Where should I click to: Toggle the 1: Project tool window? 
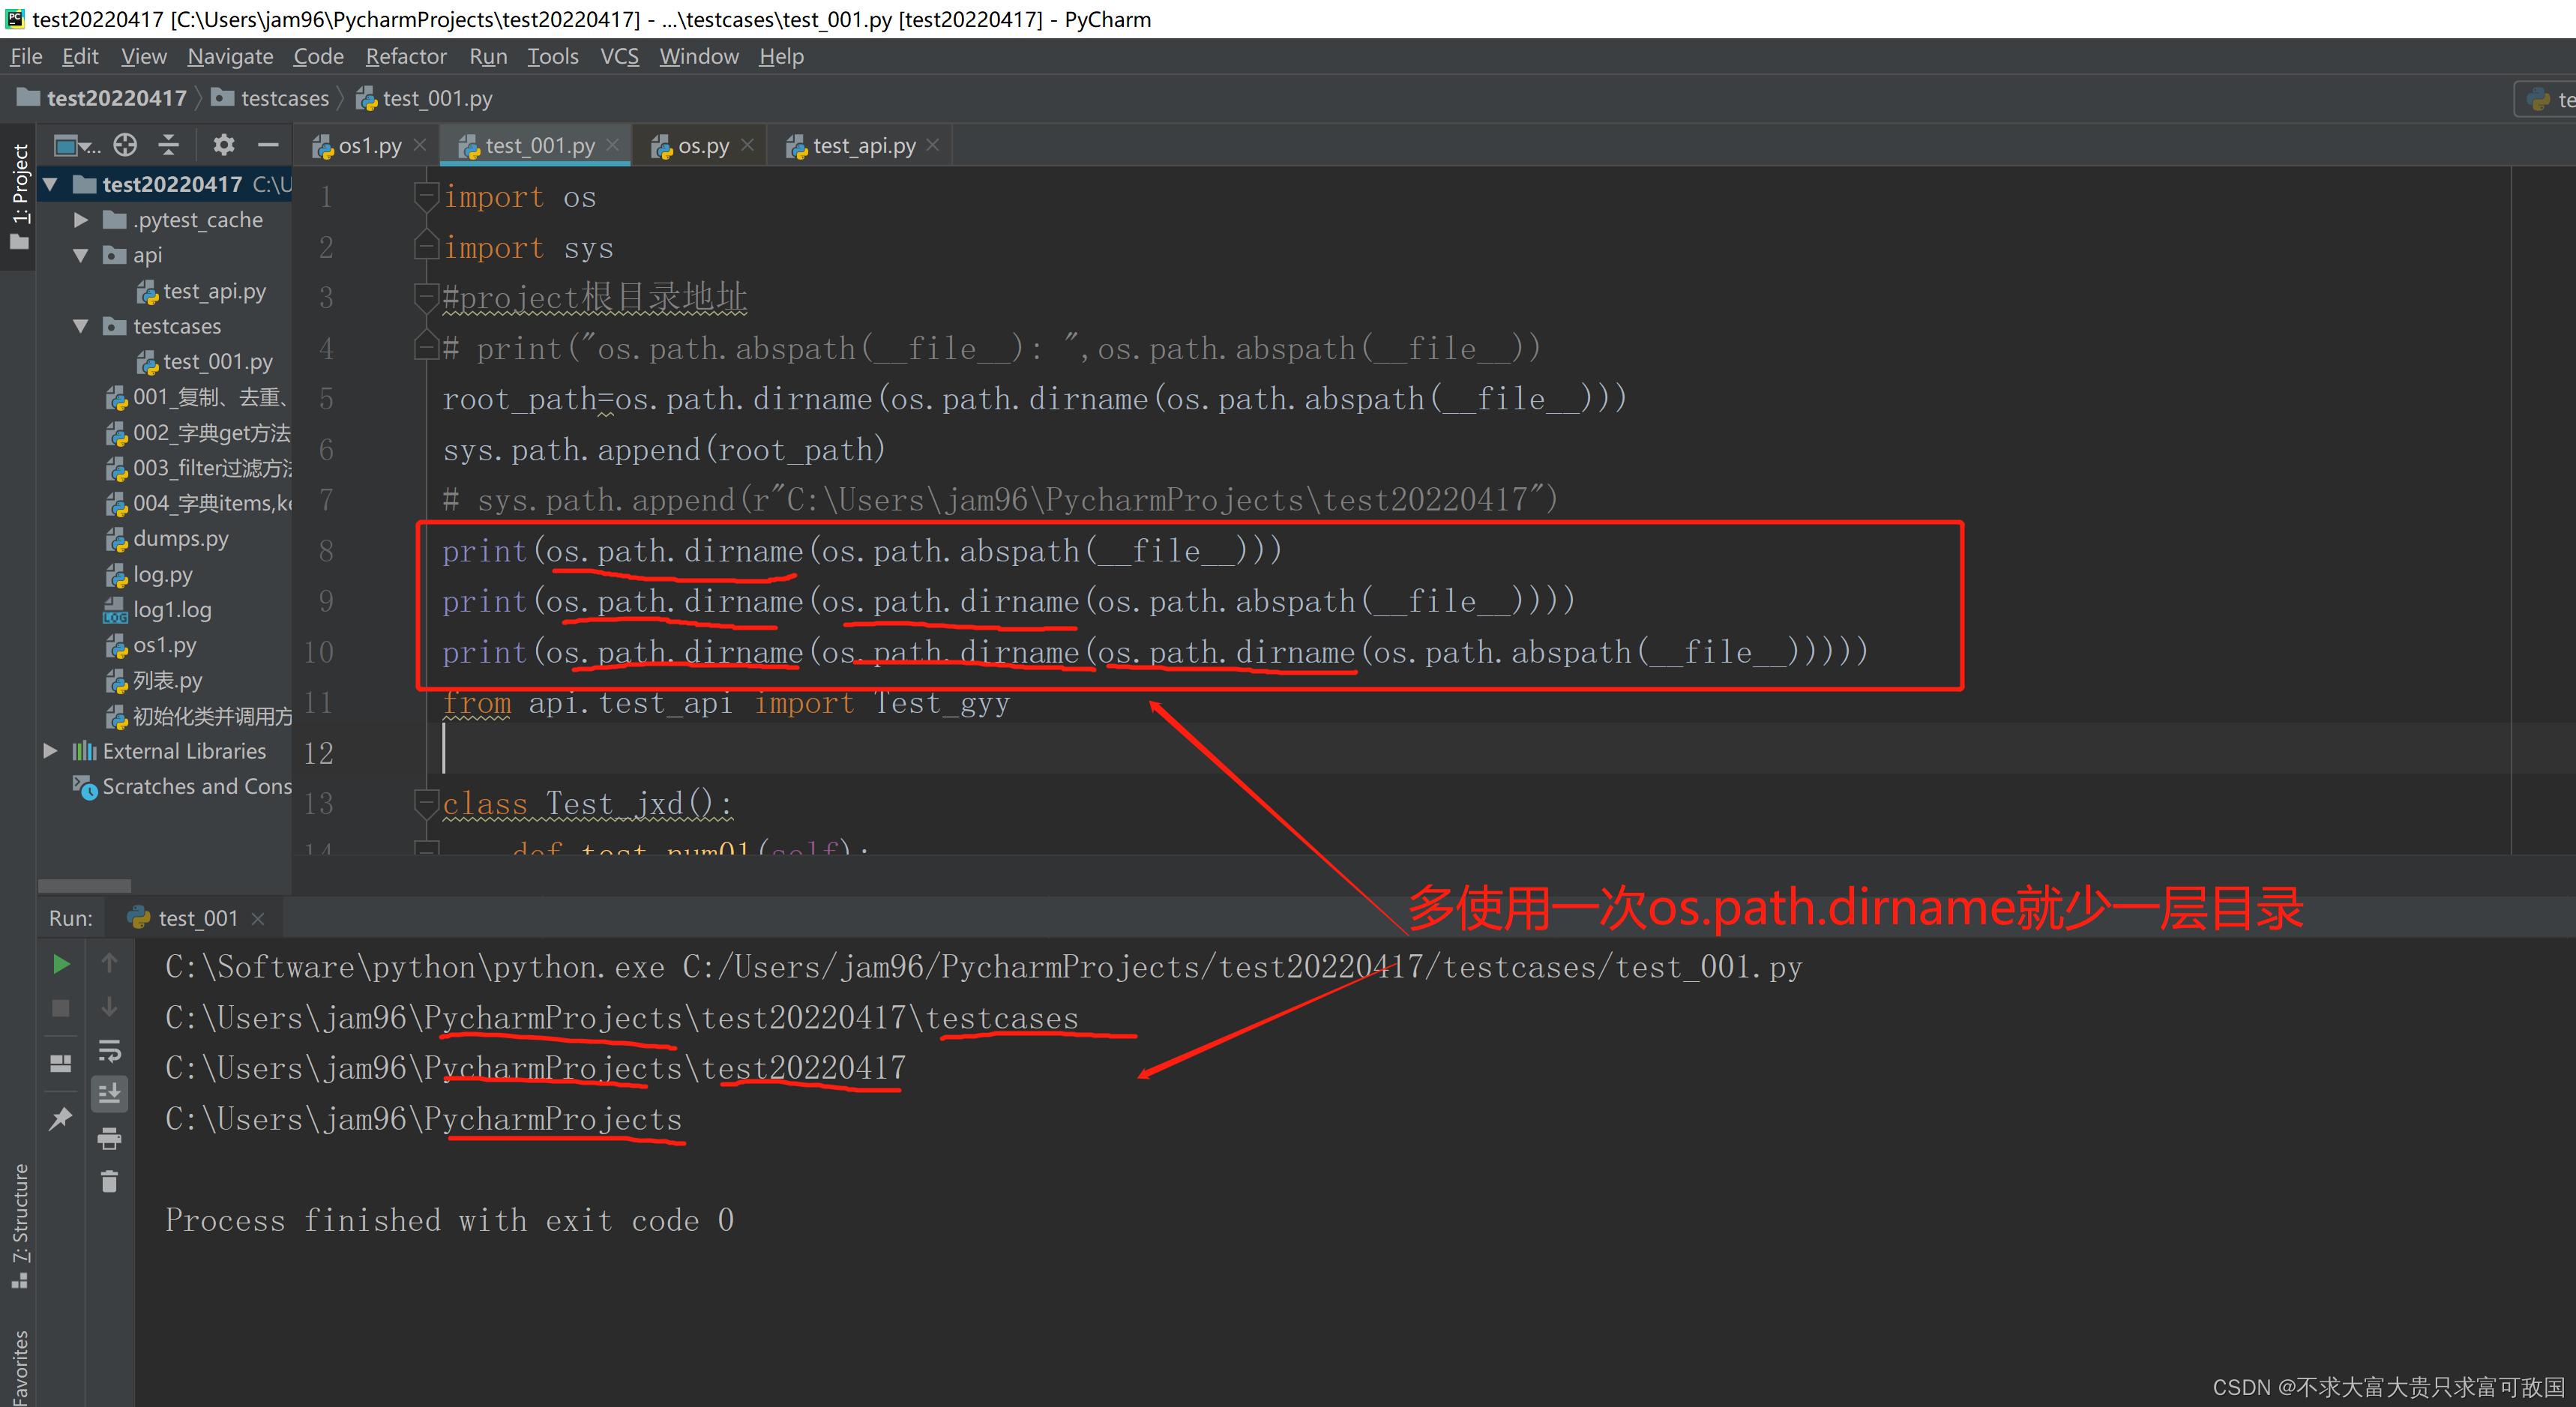coord(19,196)
